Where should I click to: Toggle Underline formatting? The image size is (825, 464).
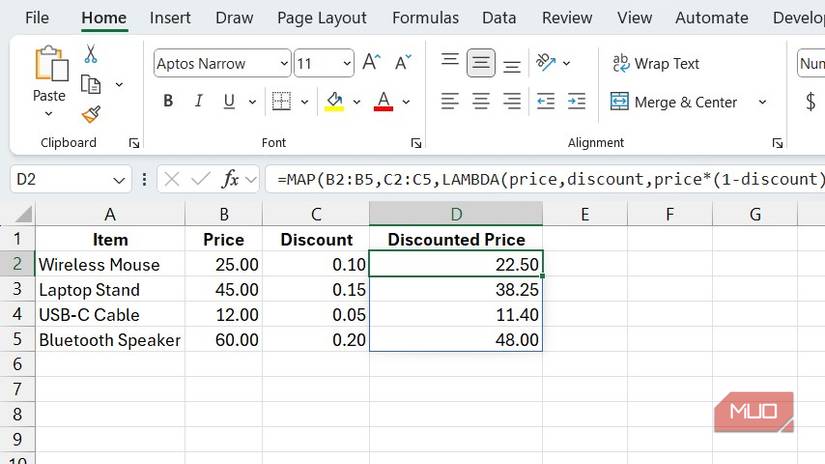[x=229, y=101]
